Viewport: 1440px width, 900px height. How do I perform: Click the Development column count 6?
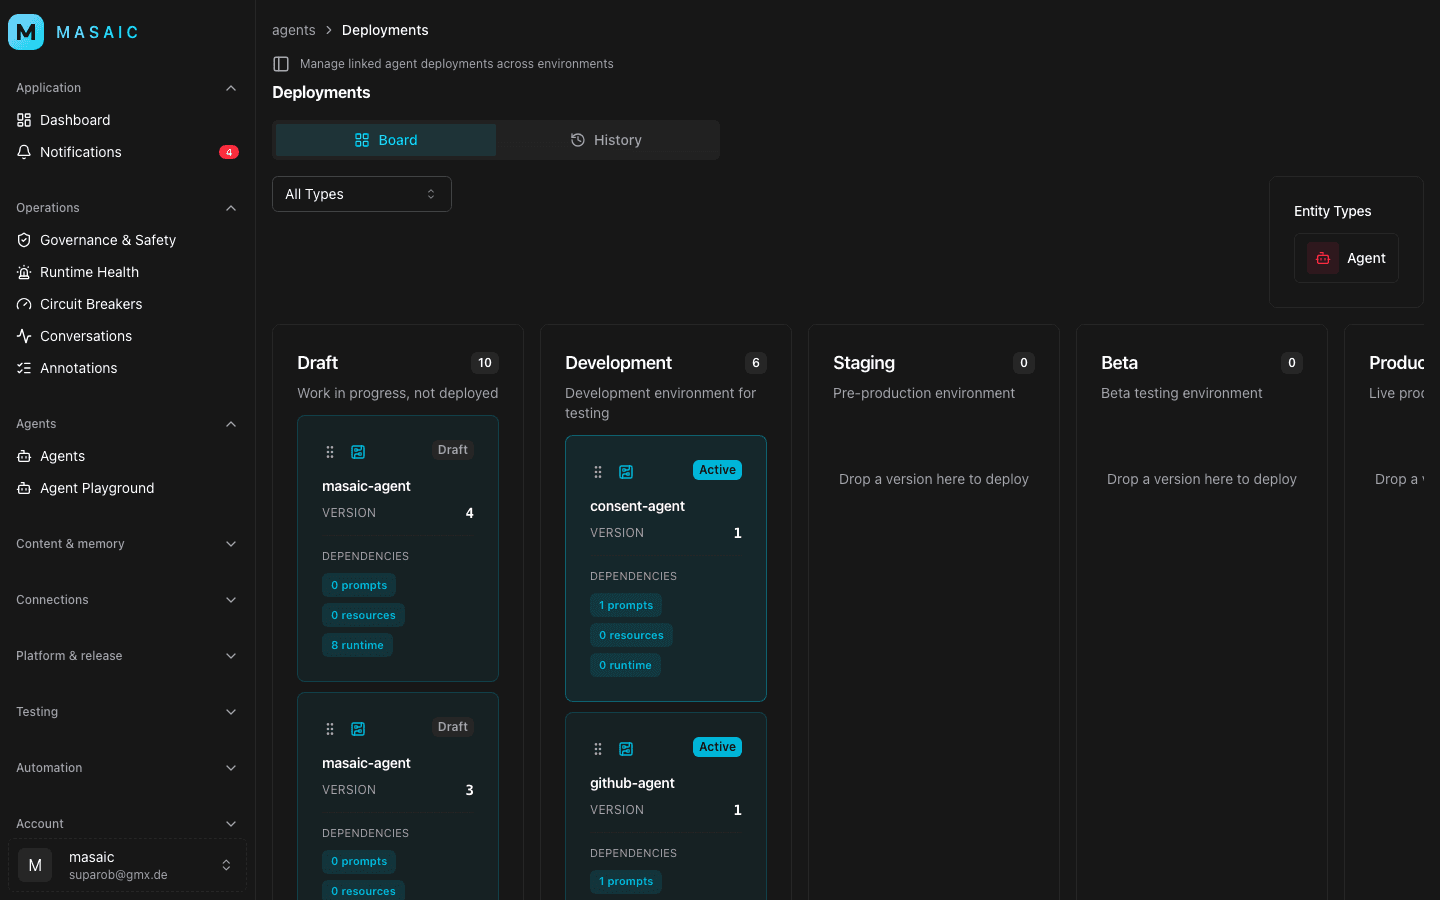756,363
